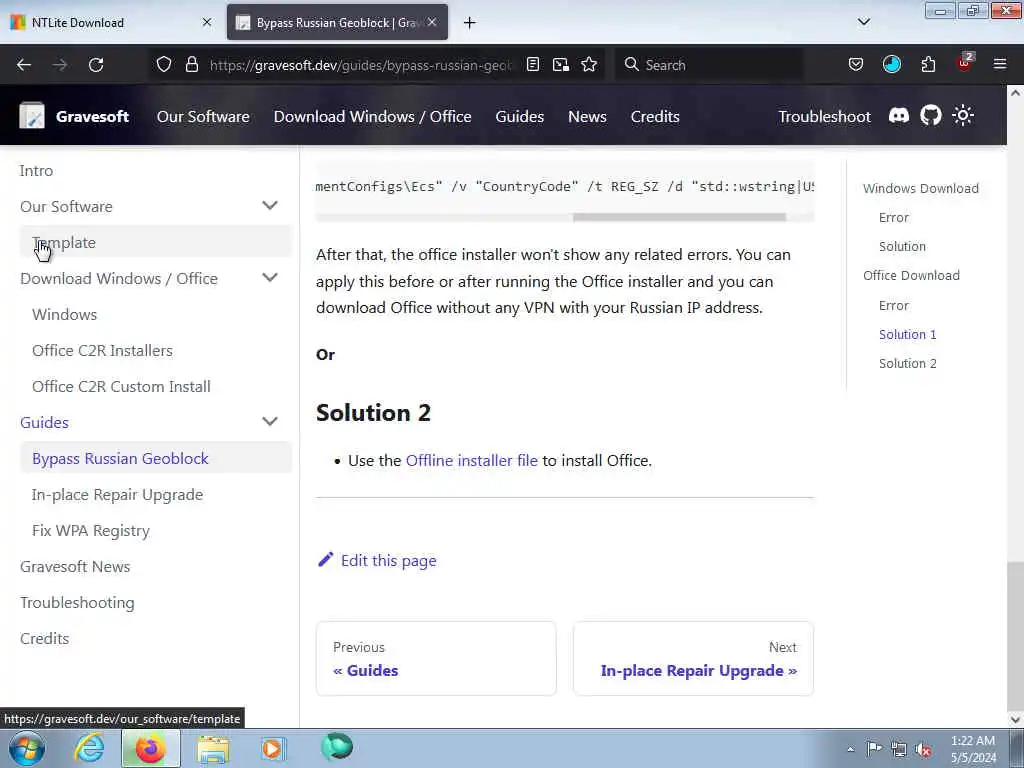Click the muted volume tray icon
The width and height of the screenshot is (1024, 768).
(923, 749)
